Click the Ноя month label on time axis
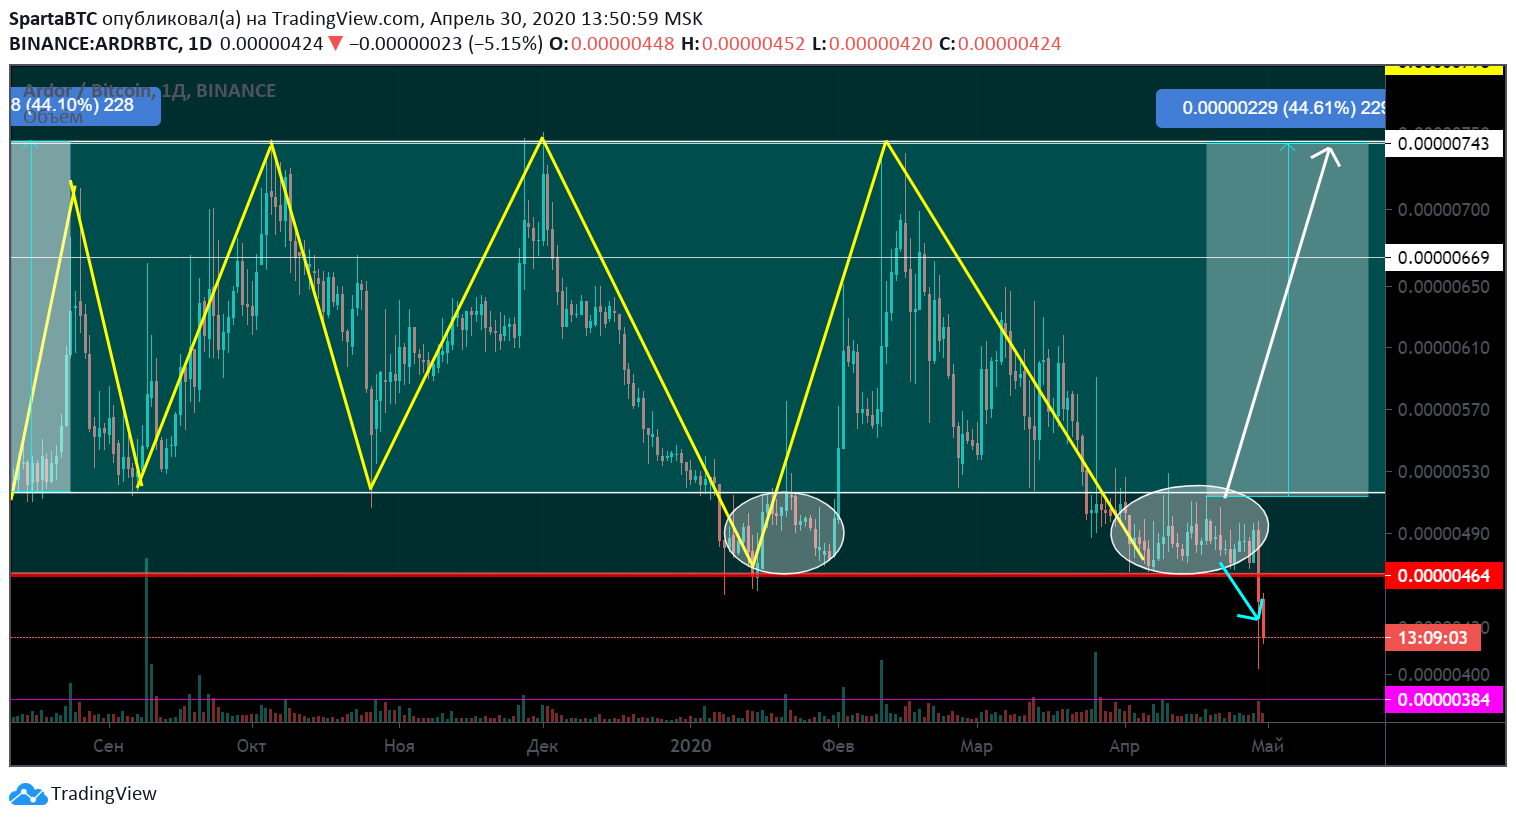This screenshot has width=1516, height=821. [399, 746]
